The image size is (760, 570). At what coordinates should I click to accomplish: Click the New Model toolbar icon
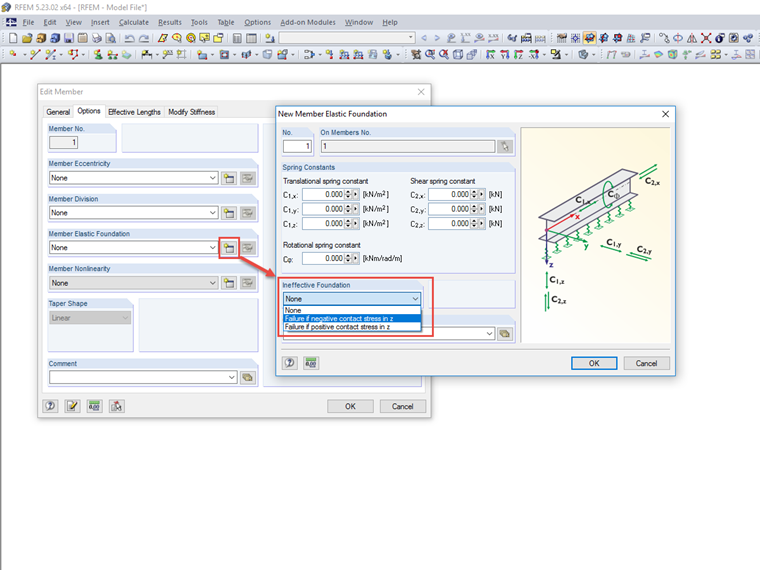(13, 38)
